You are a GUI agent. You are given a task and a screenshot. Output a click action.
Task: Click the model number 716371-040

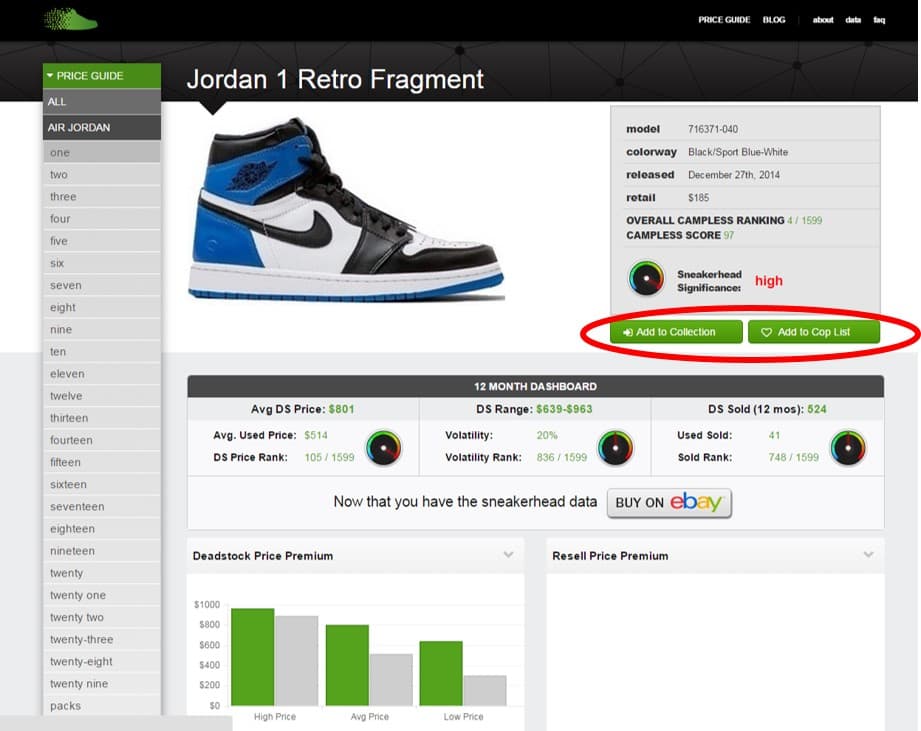(x=713, y=129)
